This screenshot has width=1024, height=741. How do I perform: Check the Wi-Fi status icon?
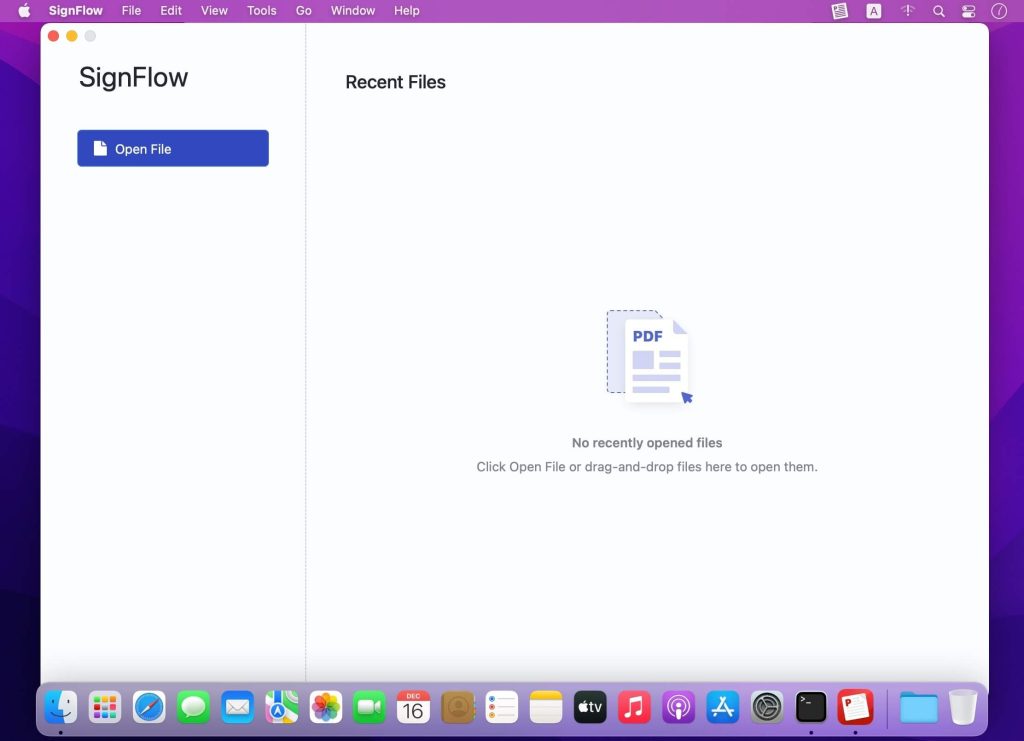(907, 11)
